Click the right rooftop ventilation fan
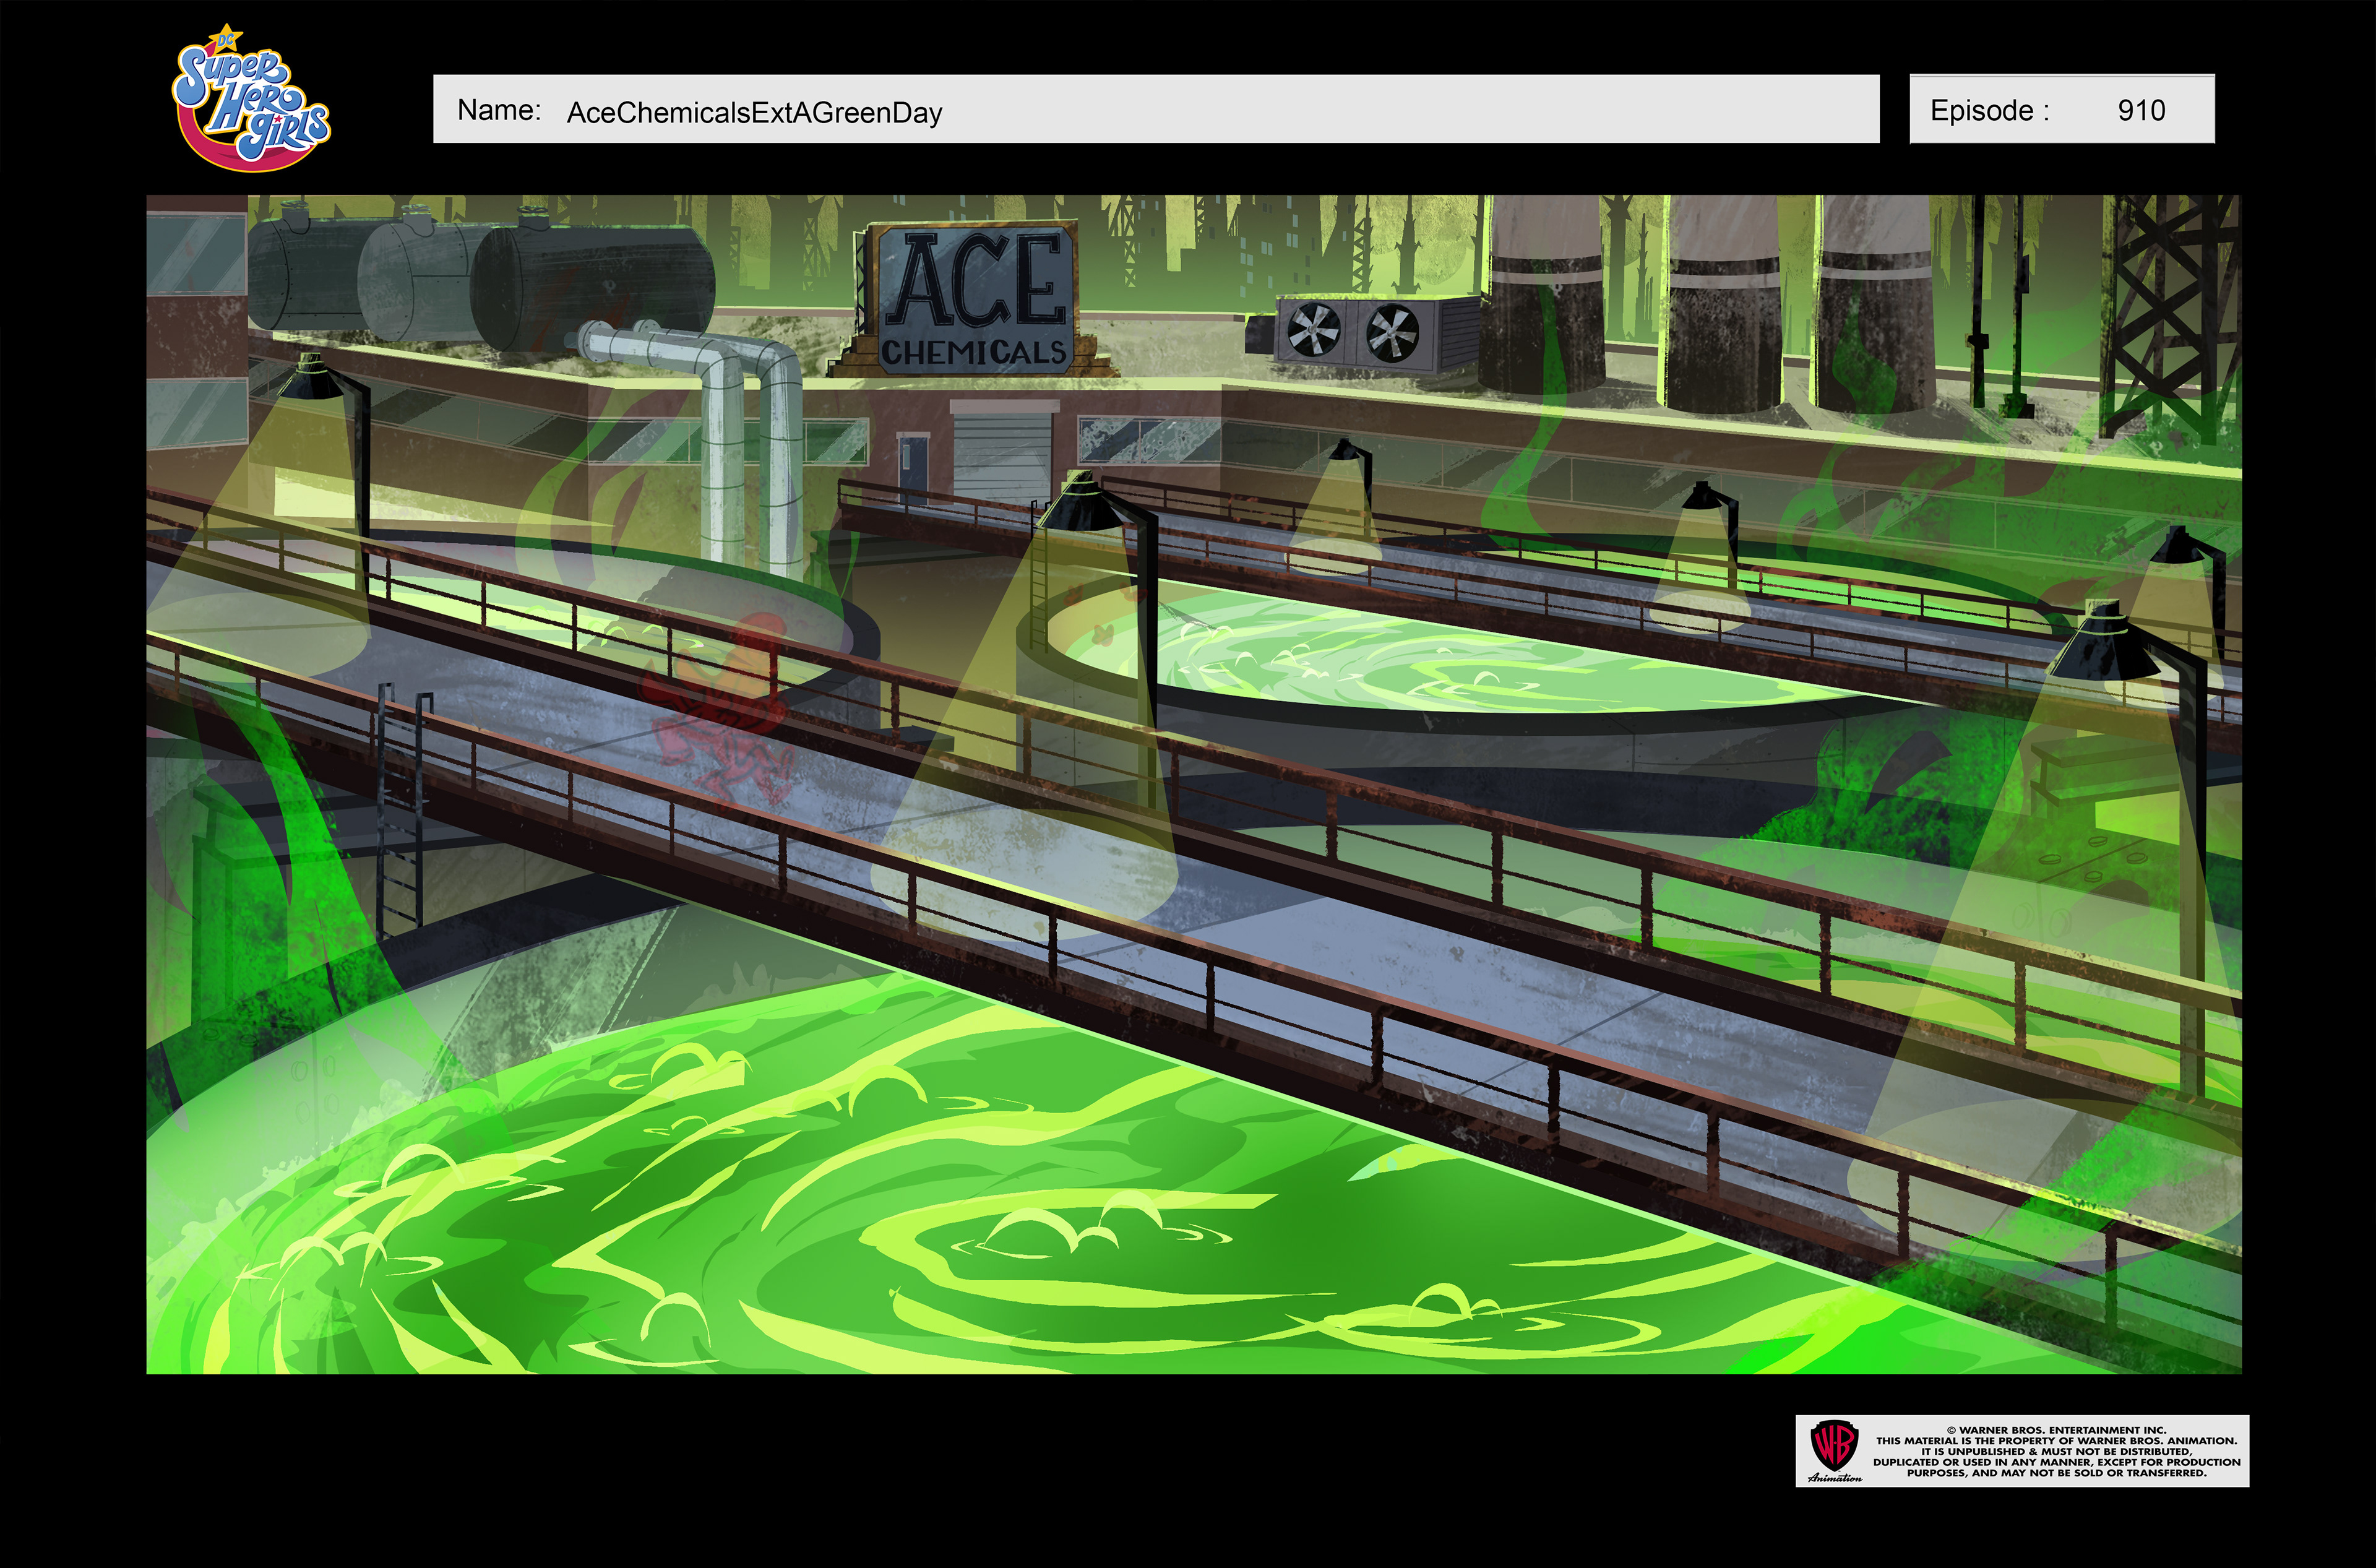 1392,332
